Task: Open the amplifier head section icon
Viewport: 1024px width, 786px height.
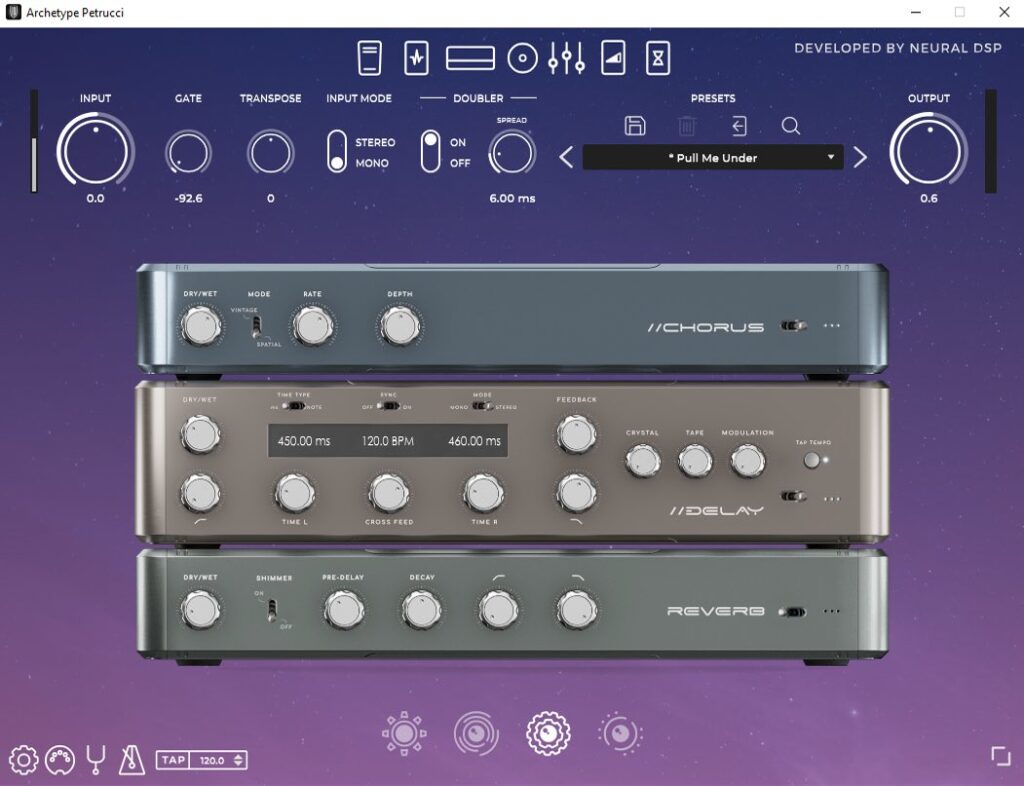Action: (x=470, y=58)
